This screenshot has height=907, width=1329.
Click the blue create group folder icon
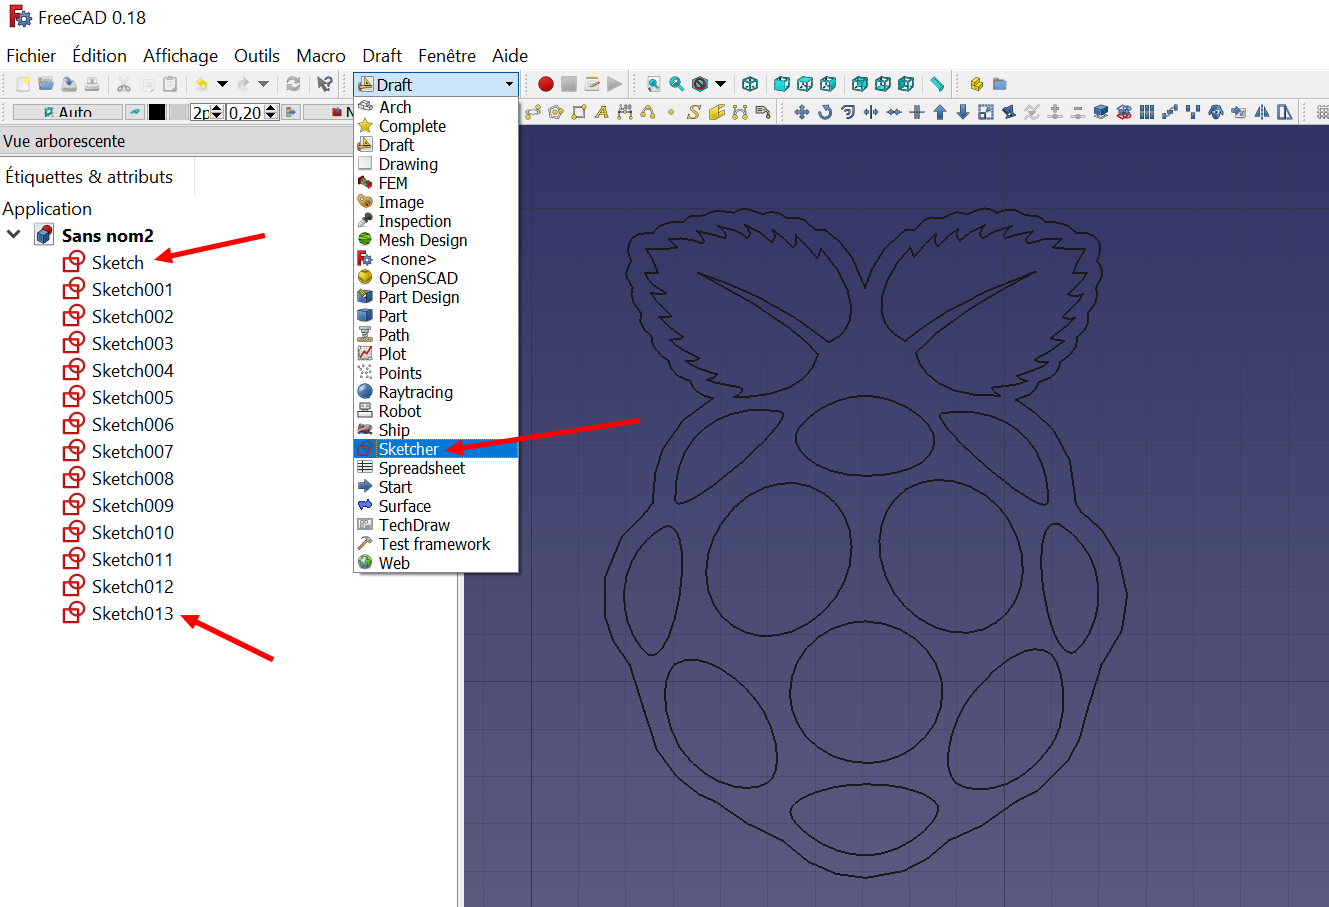pos(1000,84)
